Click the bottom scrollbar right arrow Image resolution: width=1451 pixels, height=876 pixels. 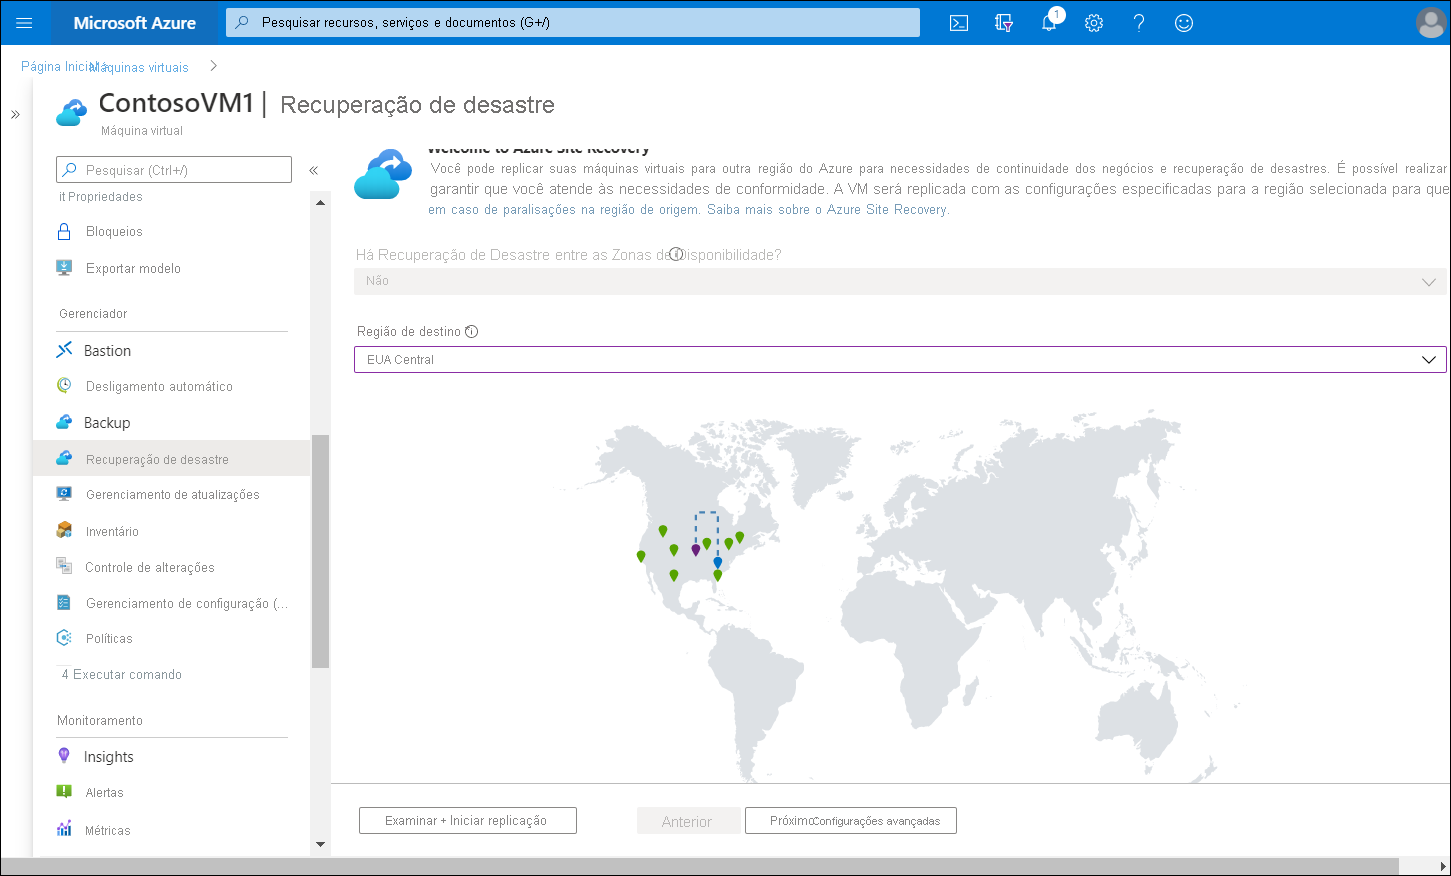[x=1441, y=866]
